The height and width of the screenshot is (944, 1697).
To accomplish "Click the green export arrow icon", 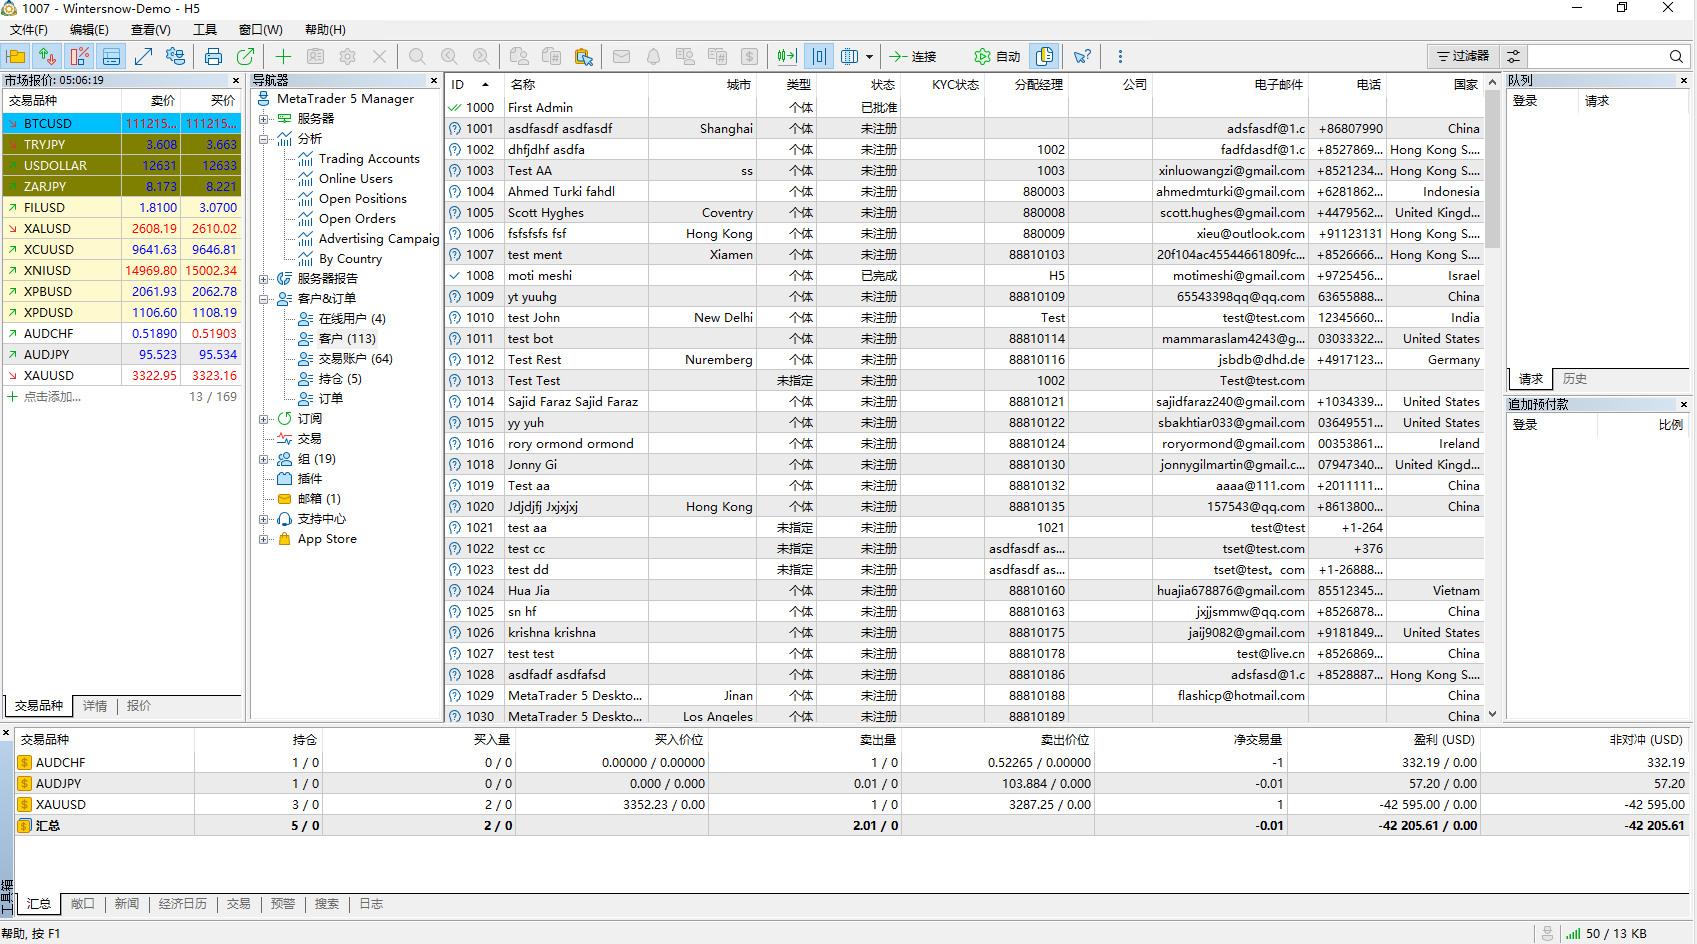I will click(x=245, y=56).
